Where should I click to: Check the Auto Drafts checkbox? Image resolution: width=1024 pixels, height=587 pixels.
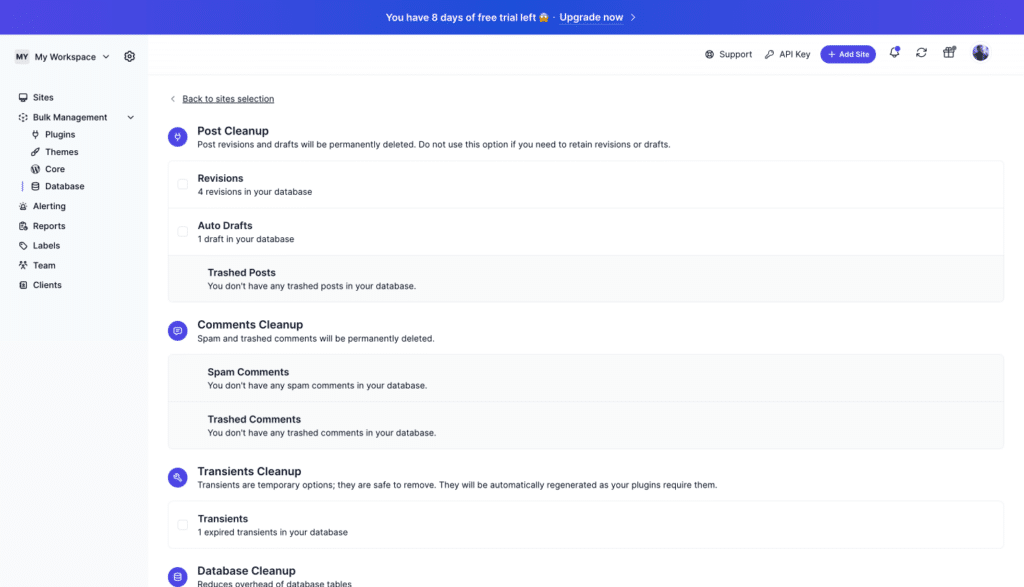tap(183, 232)
